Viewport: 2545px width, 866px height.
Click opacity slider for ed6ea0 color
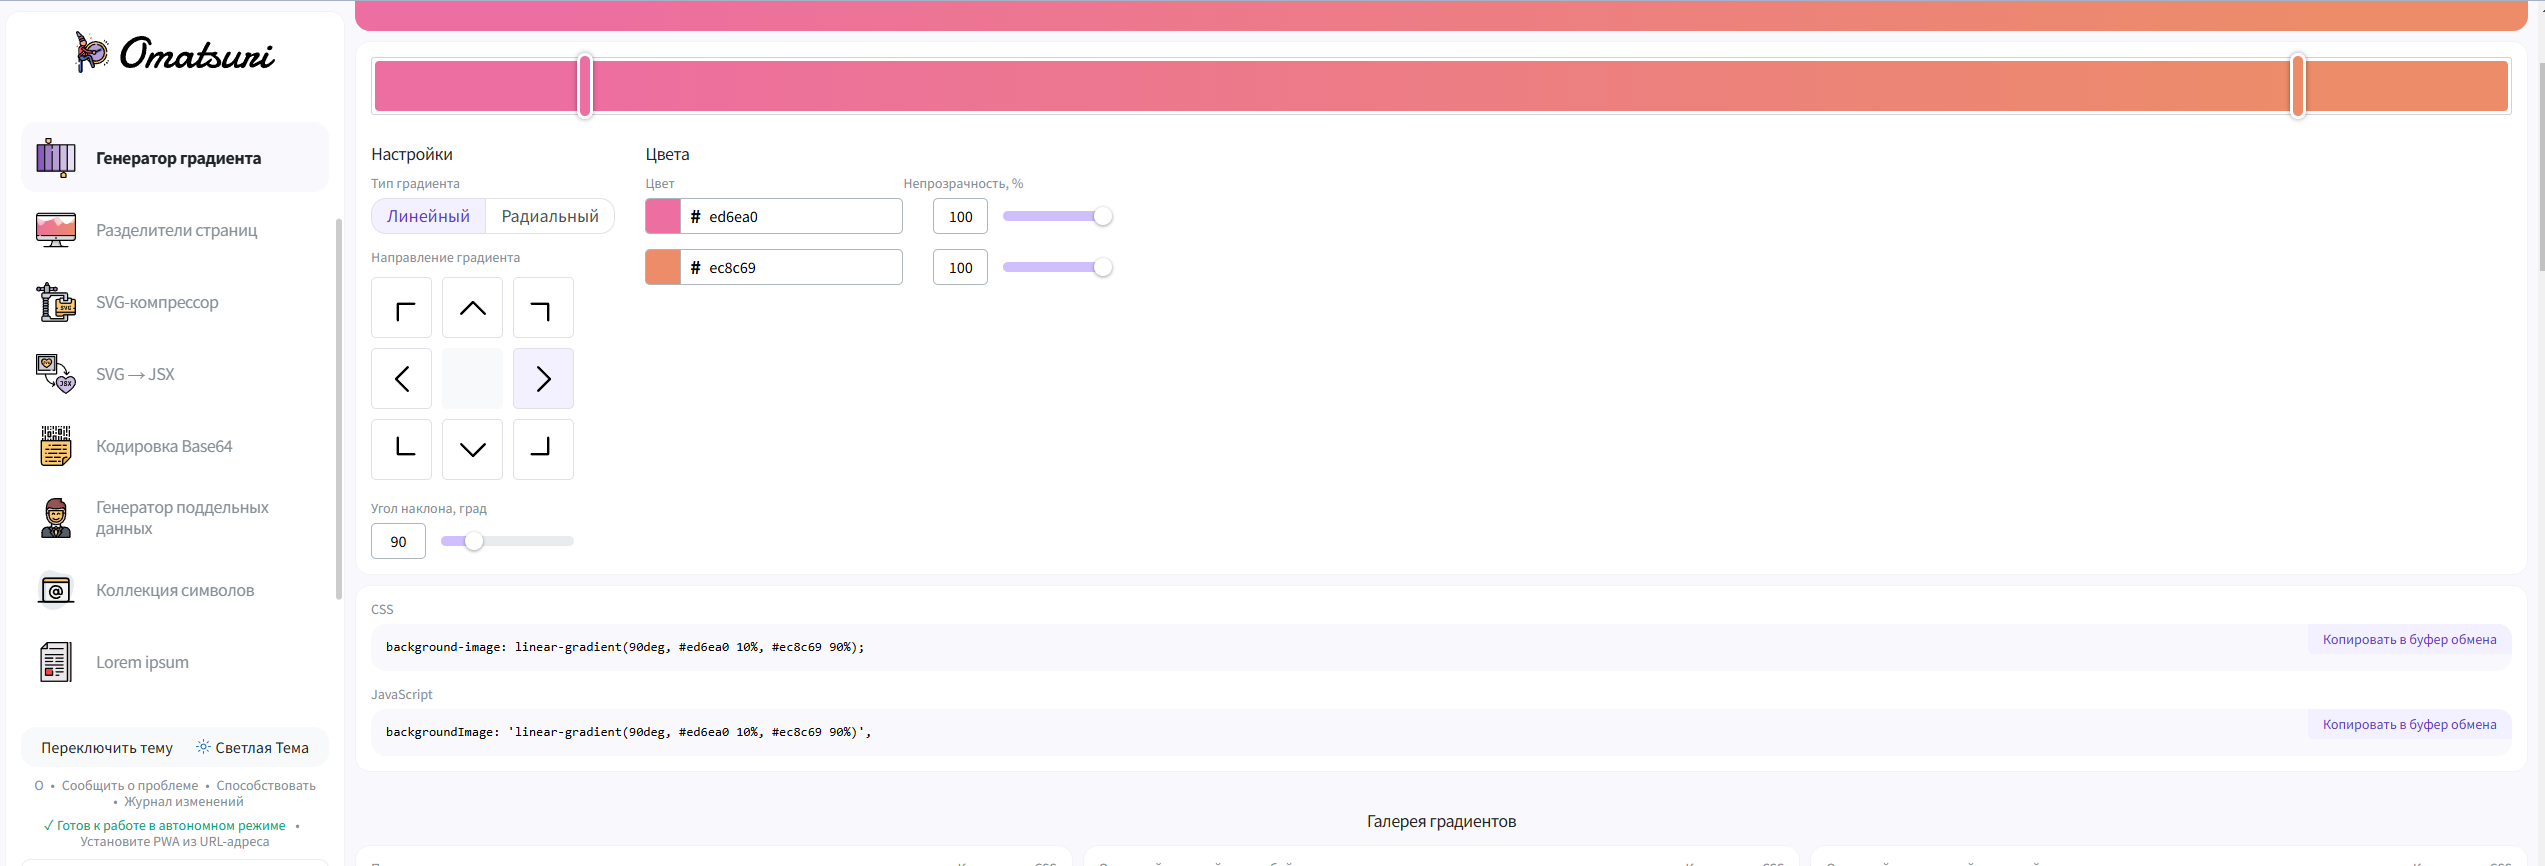[1057, 216]
